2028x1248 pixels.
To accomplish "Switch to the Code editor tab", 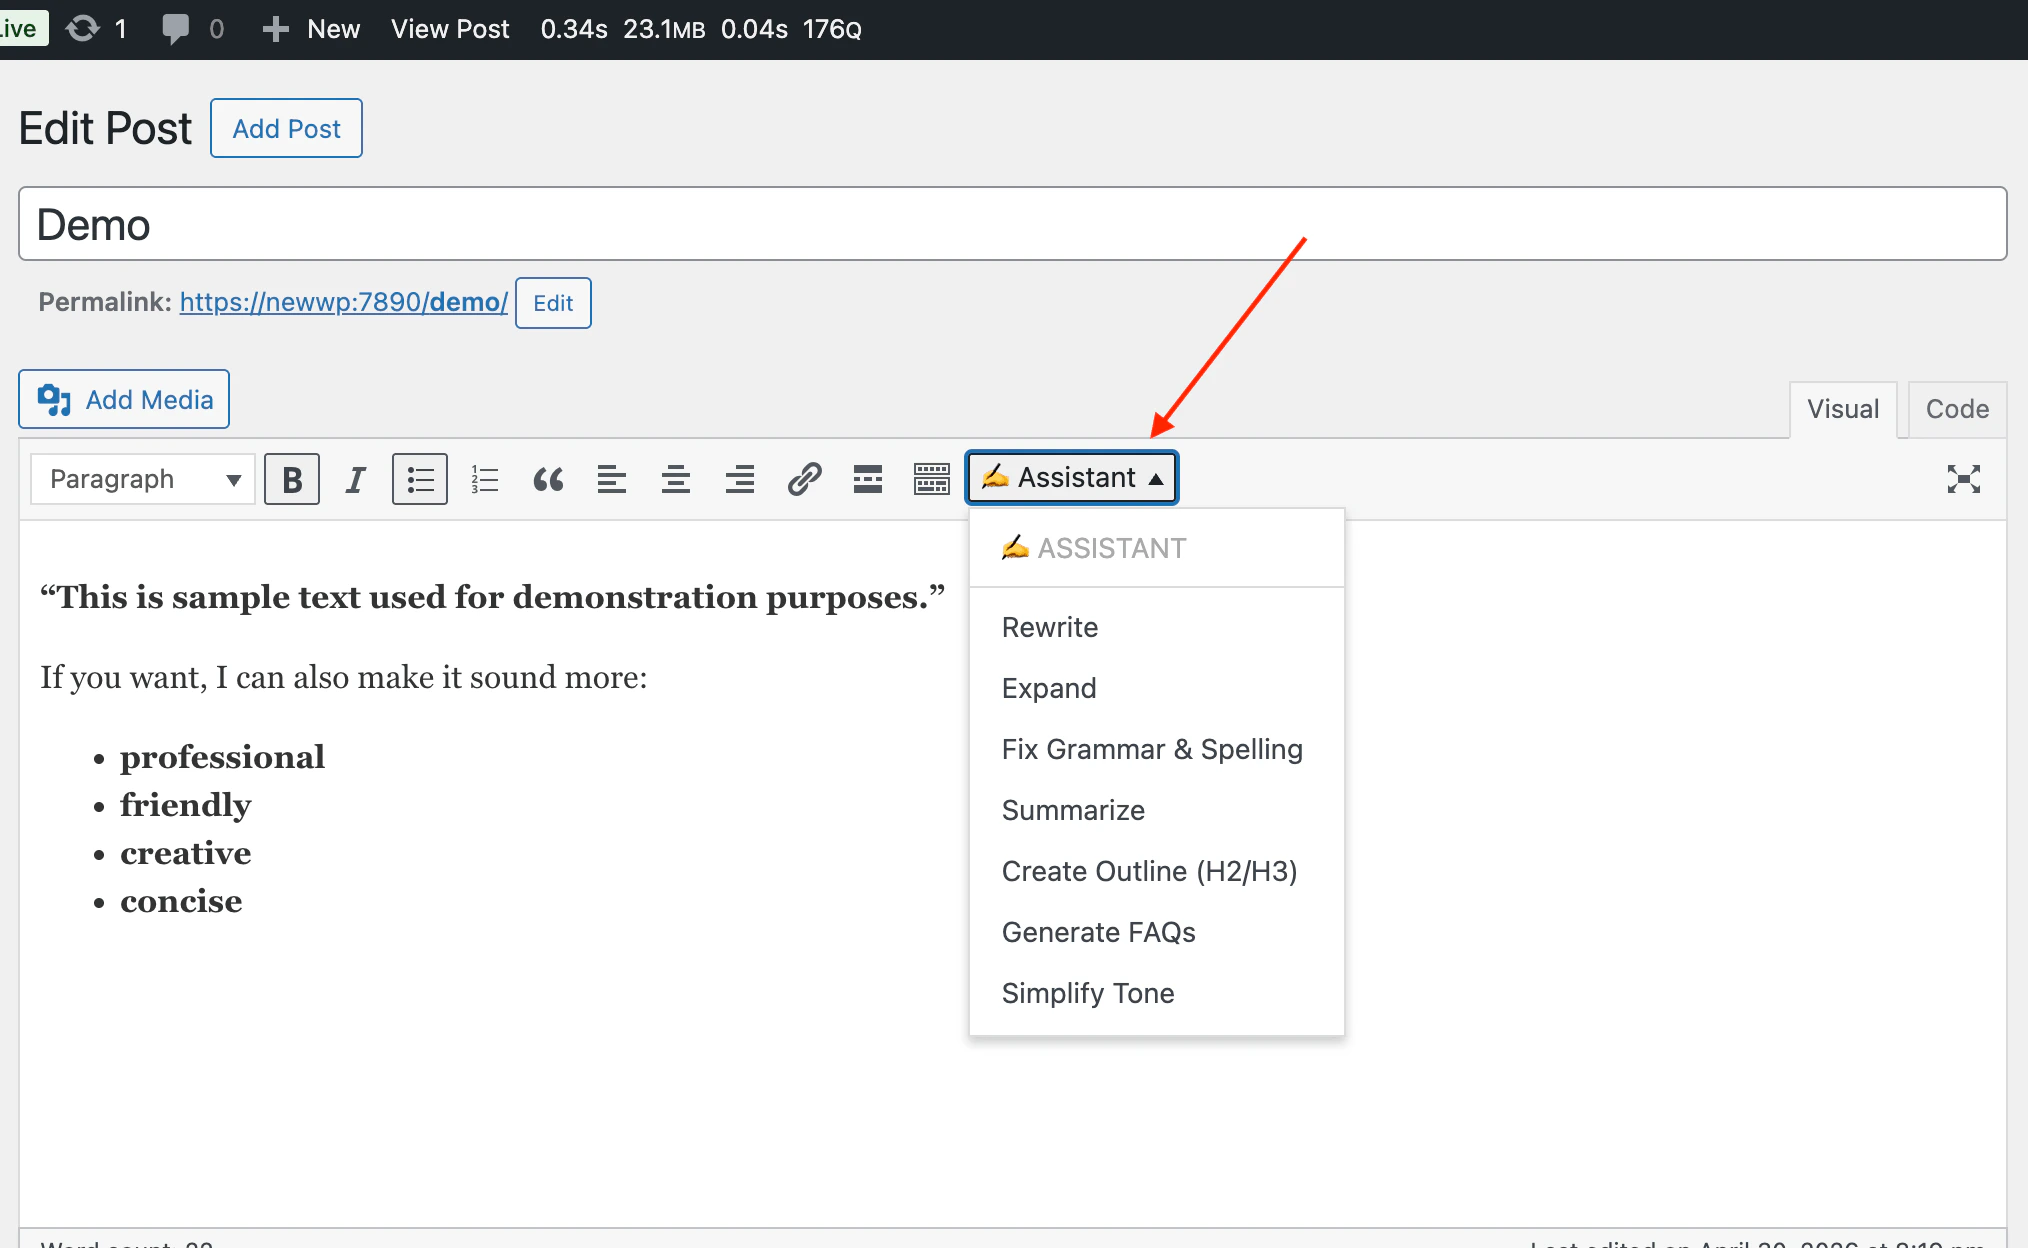I will coord(1957,409).
